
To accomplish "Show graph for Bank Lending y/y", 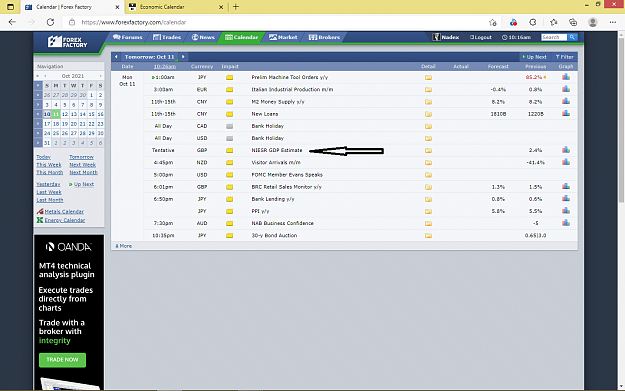I will tap(566, 198).
